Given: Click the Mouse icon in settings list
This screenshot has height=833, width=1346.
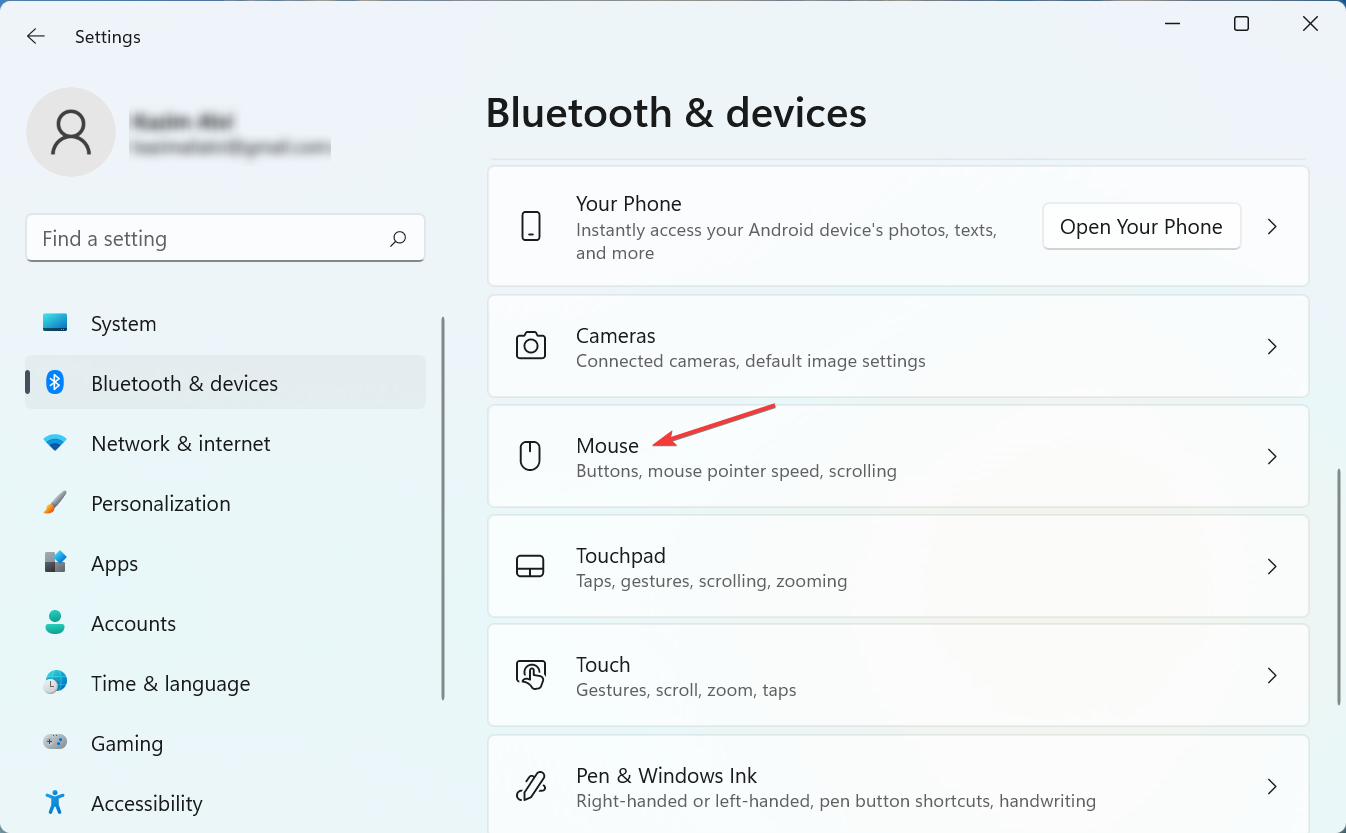Looking at the screenshot, I should click(x=530, y=456).
